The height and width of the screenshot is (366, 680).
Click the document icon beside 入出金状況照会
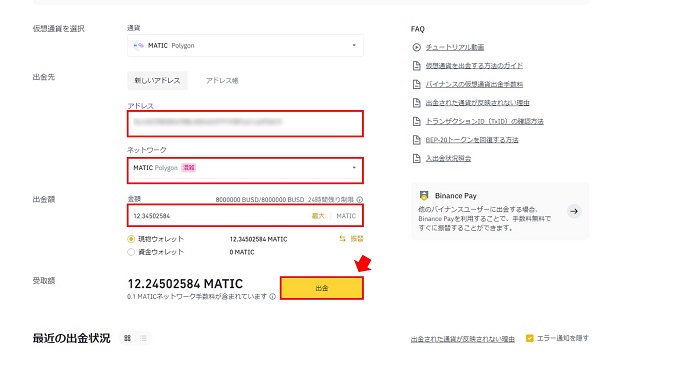pos(416,158)
